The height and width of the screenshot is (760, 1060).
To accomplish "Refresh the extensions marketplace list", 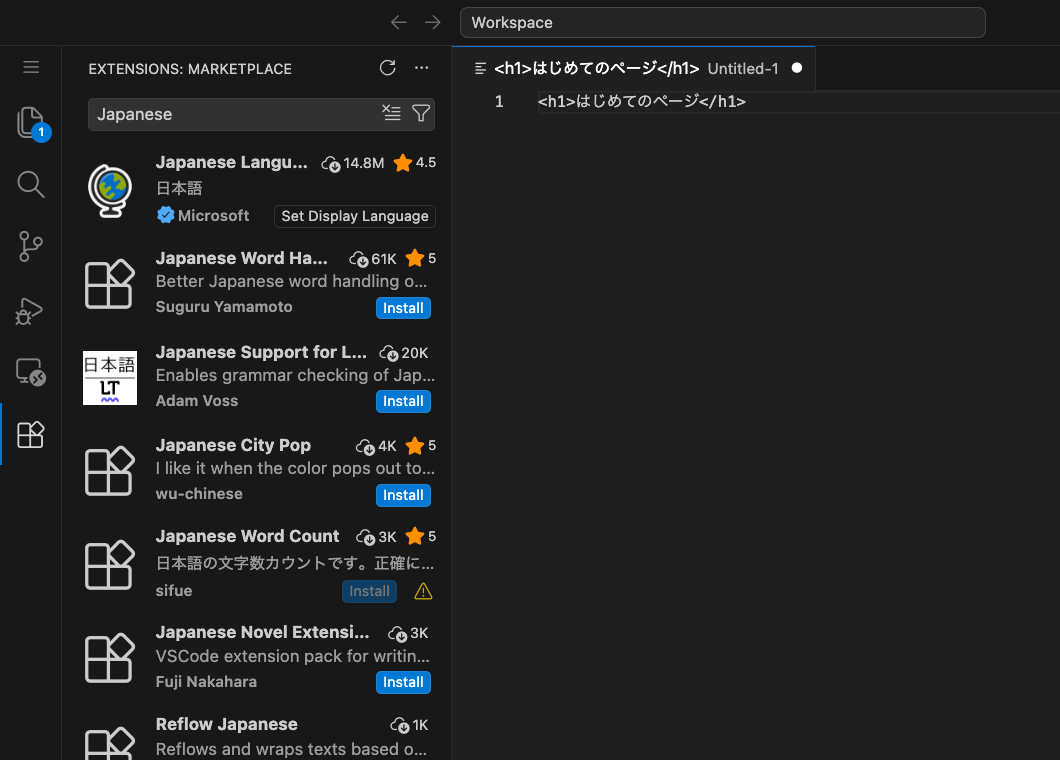I will [387, 68].
